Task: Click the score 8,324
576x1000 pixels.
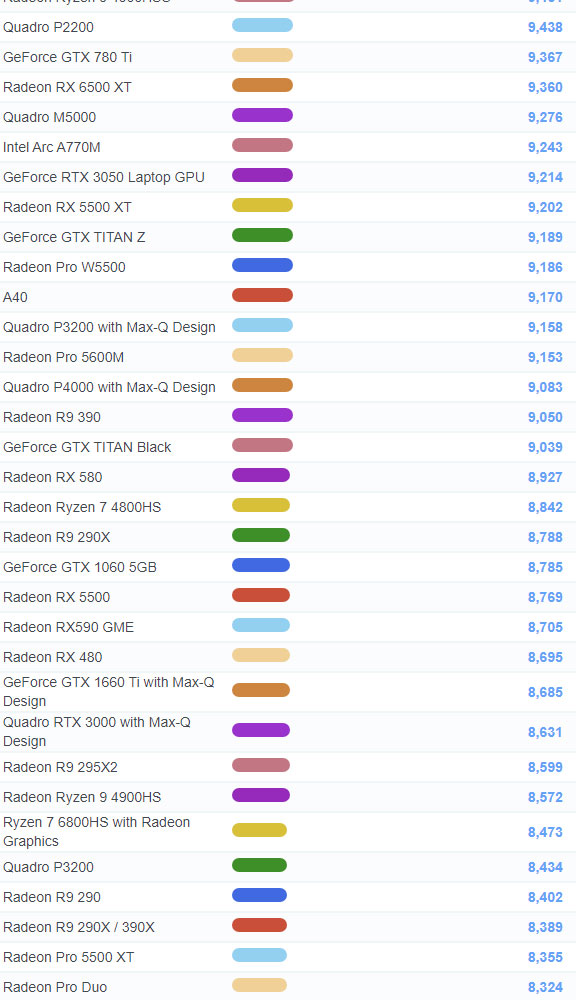Action: [x=545, y=987]
